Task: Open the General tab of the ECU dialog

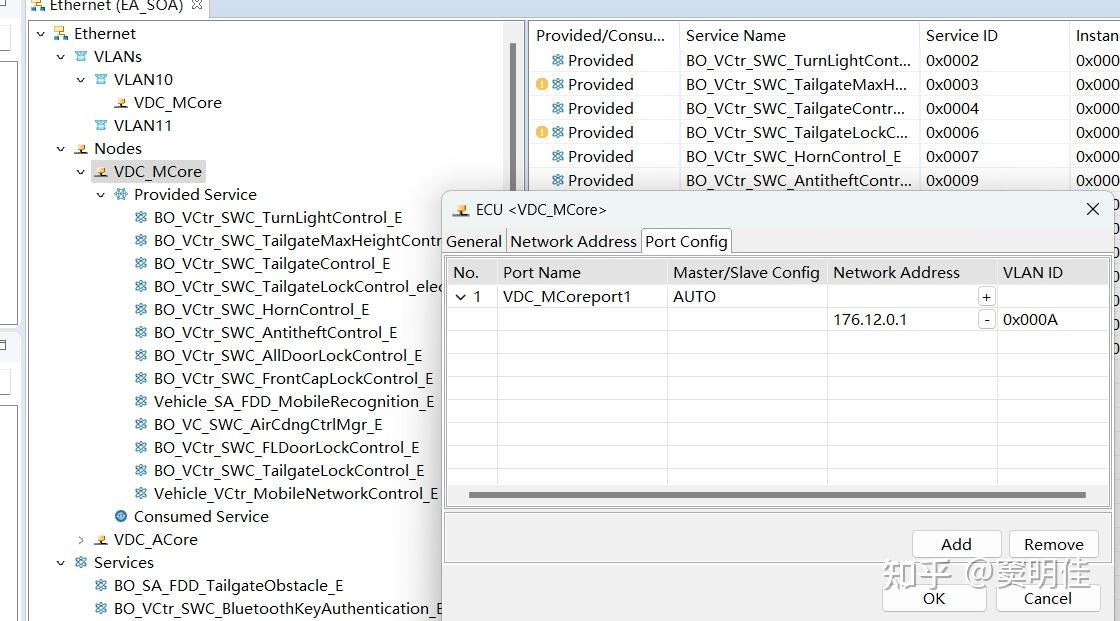Action: (474, 241)
